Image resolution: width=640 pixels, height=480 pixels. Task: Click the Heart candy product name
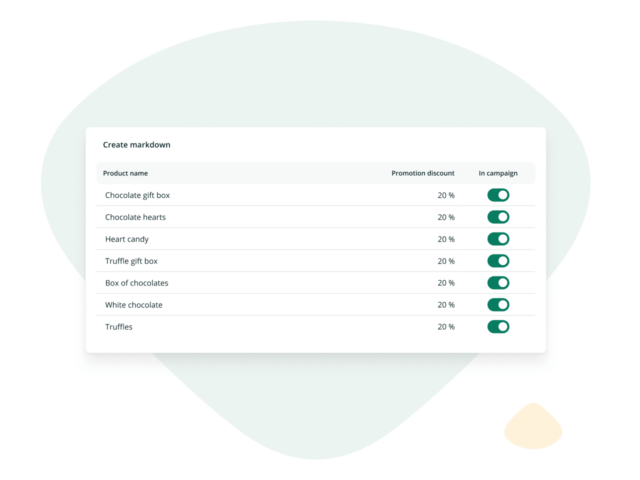127,239
